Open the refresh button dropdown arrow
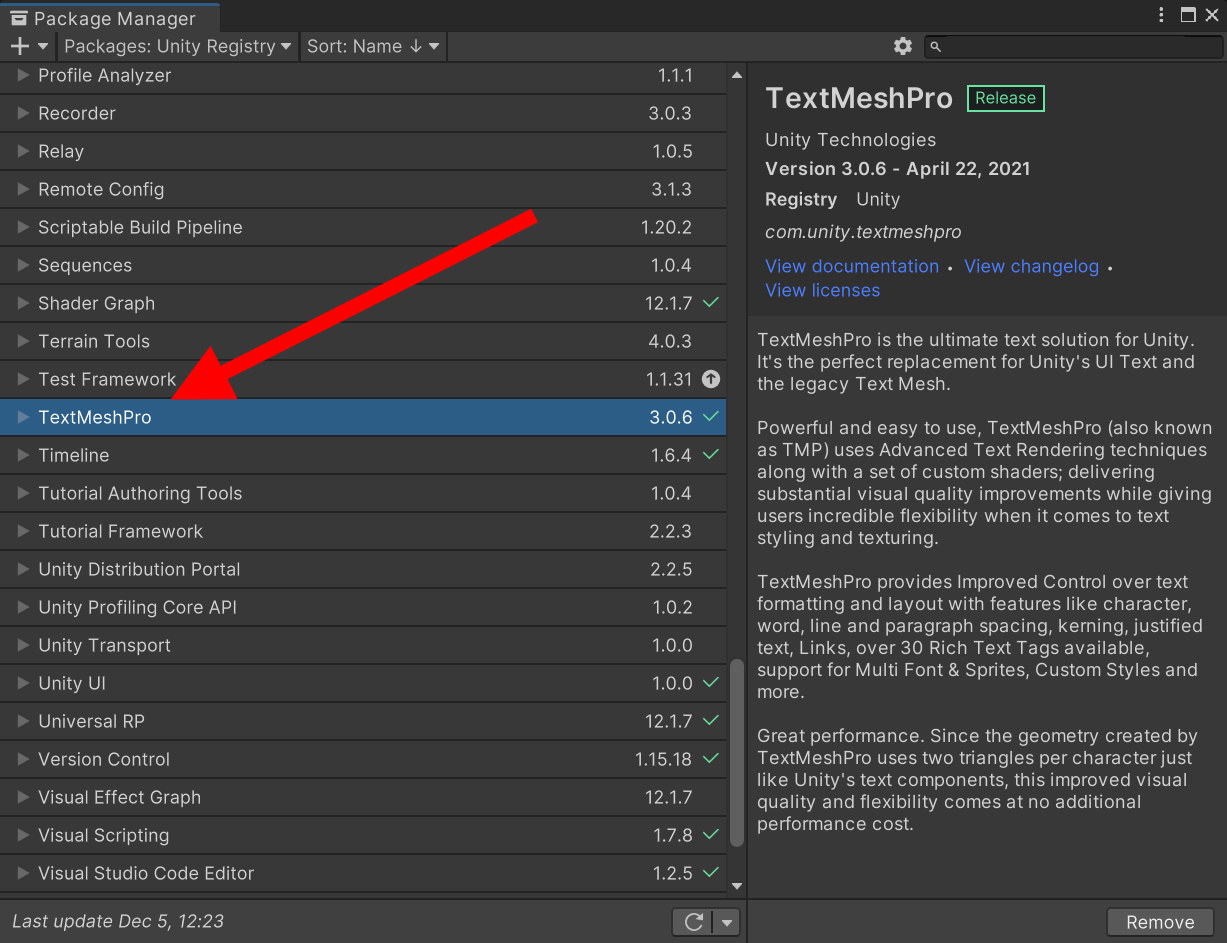The height and width of the screenshot is (943, 1227). point(727,922)
